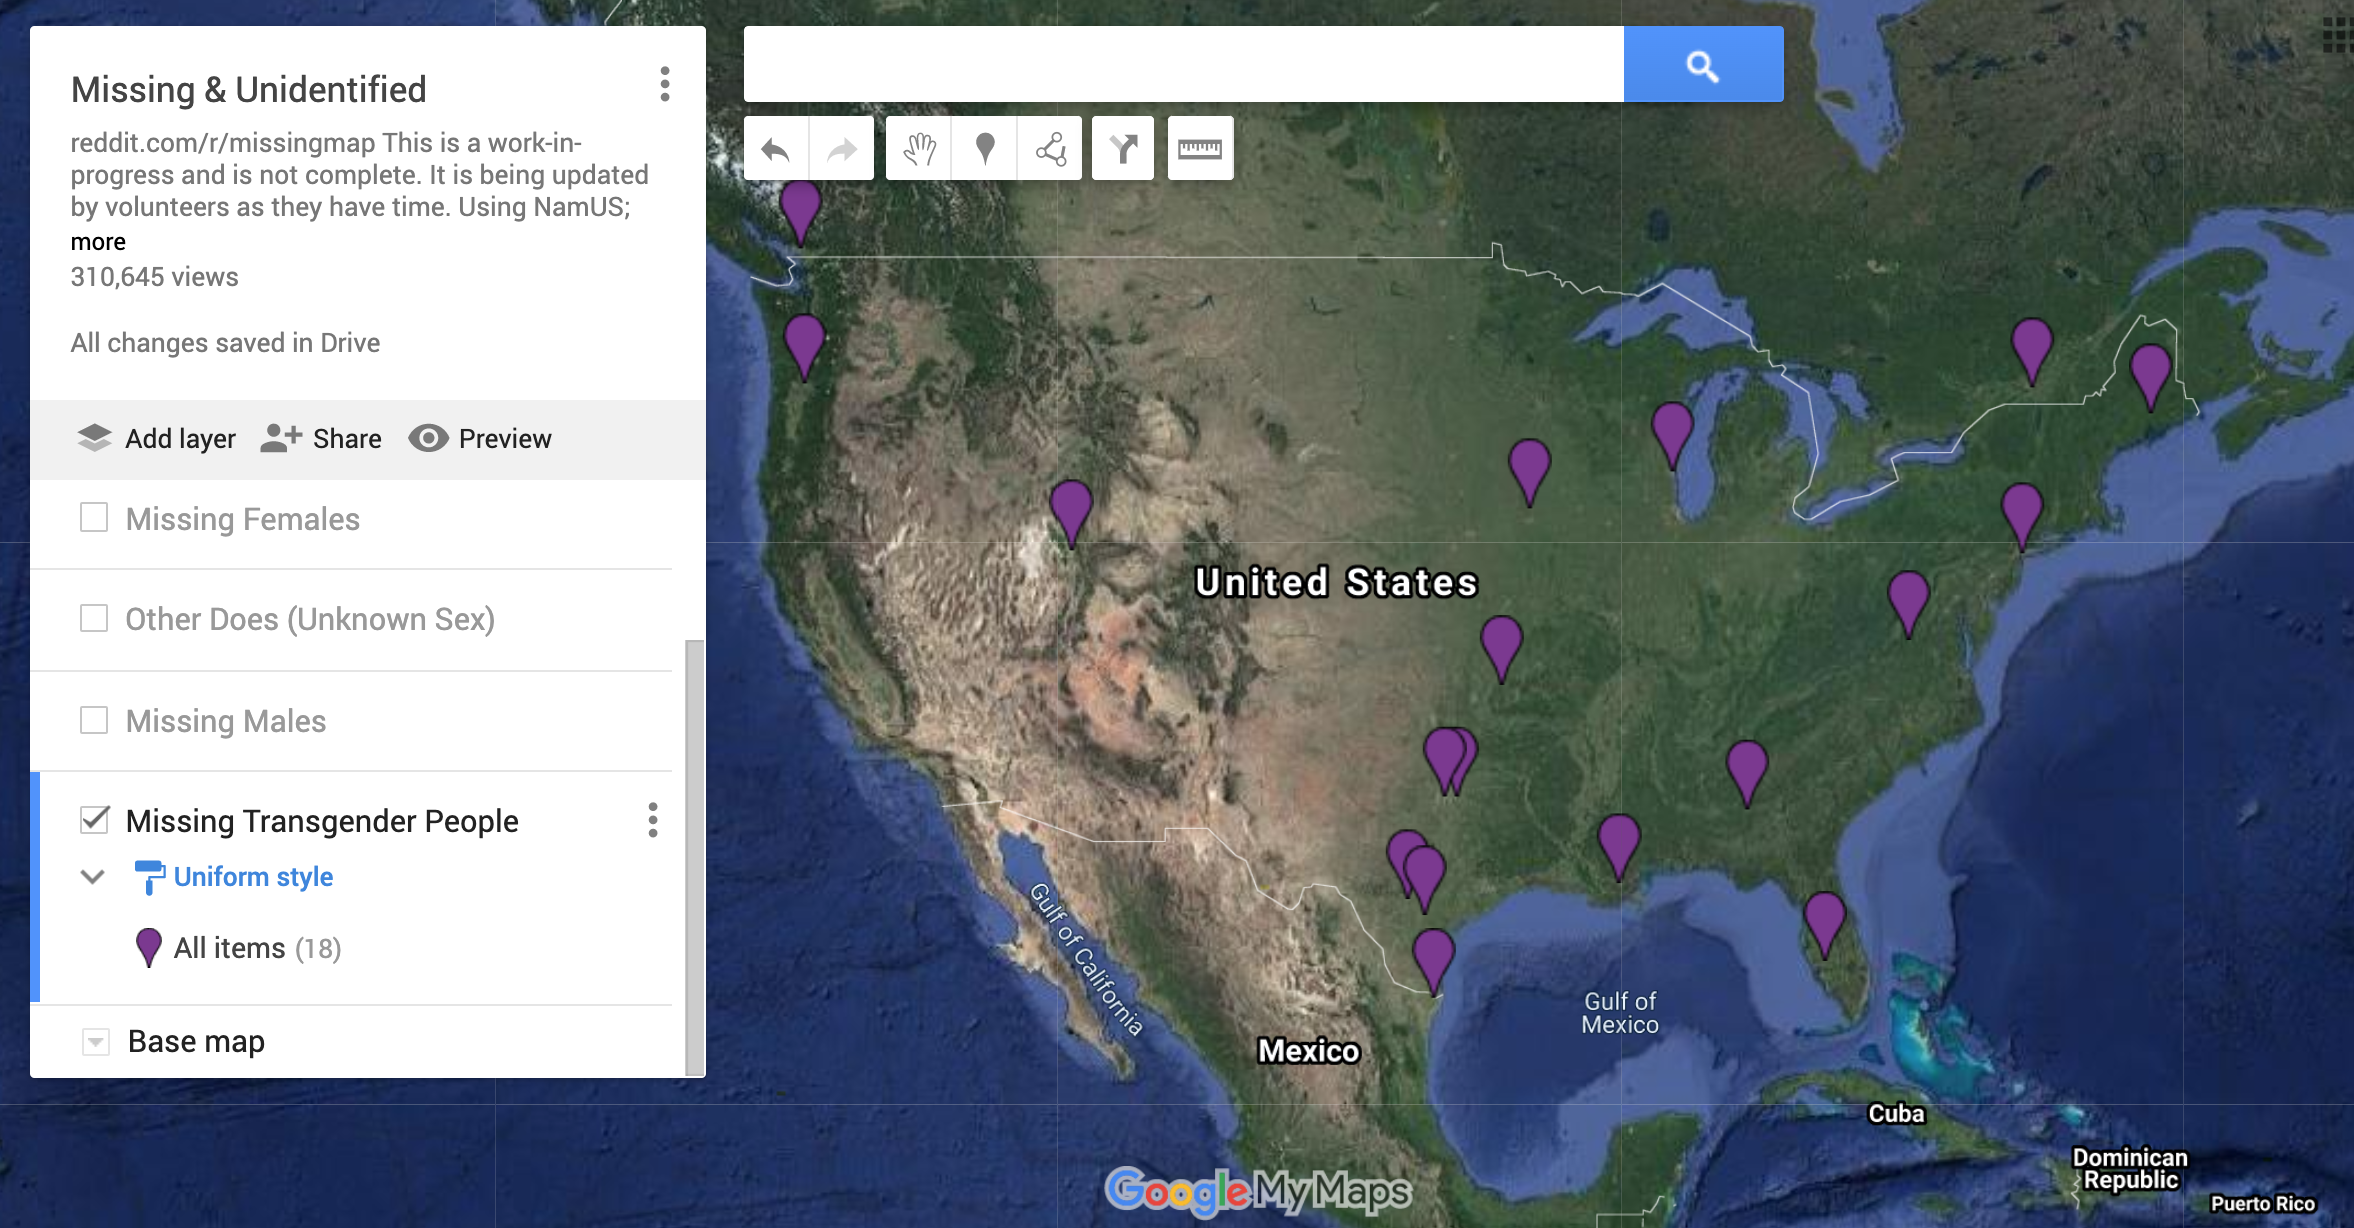Image resolution: width=2354 pixels, height=1228 pixels.
Task: Click the Preview button
Action: click(x=480, y=438)
